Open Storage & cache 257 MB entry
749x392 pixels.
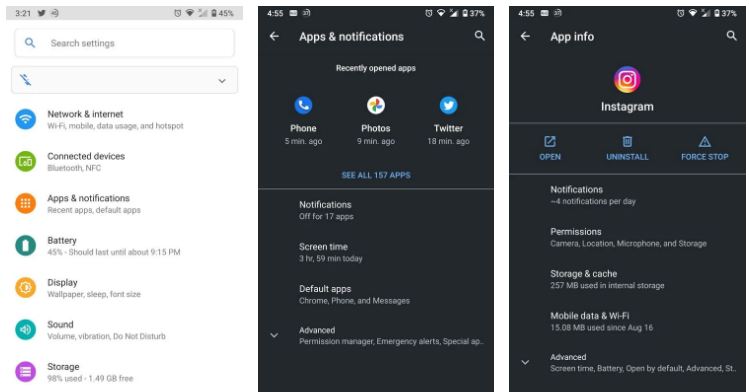tap(627, 279)
